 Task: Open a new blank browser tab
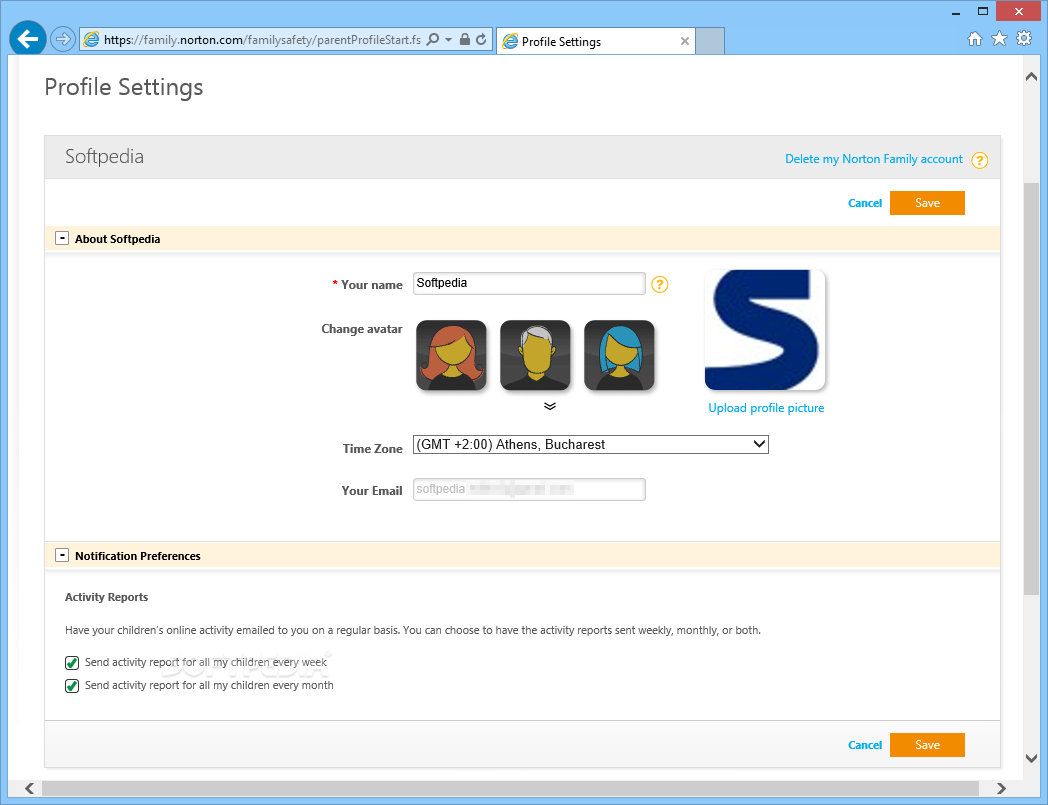[x=710, y=41]
